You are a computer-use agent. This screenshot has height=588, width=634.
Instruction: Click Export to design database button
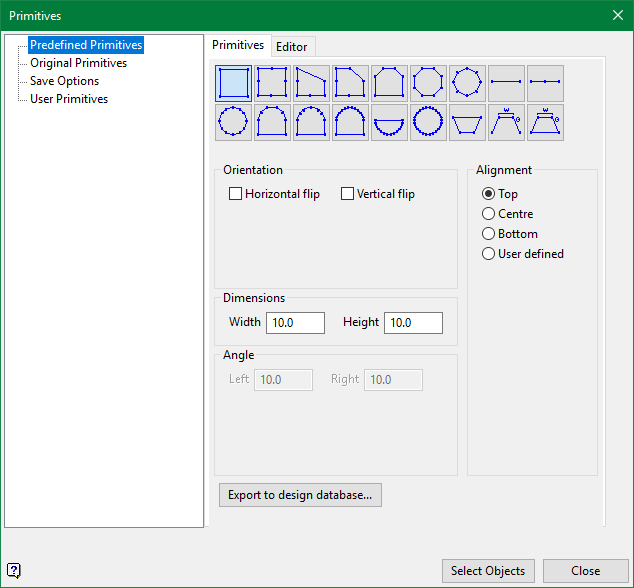300,495
